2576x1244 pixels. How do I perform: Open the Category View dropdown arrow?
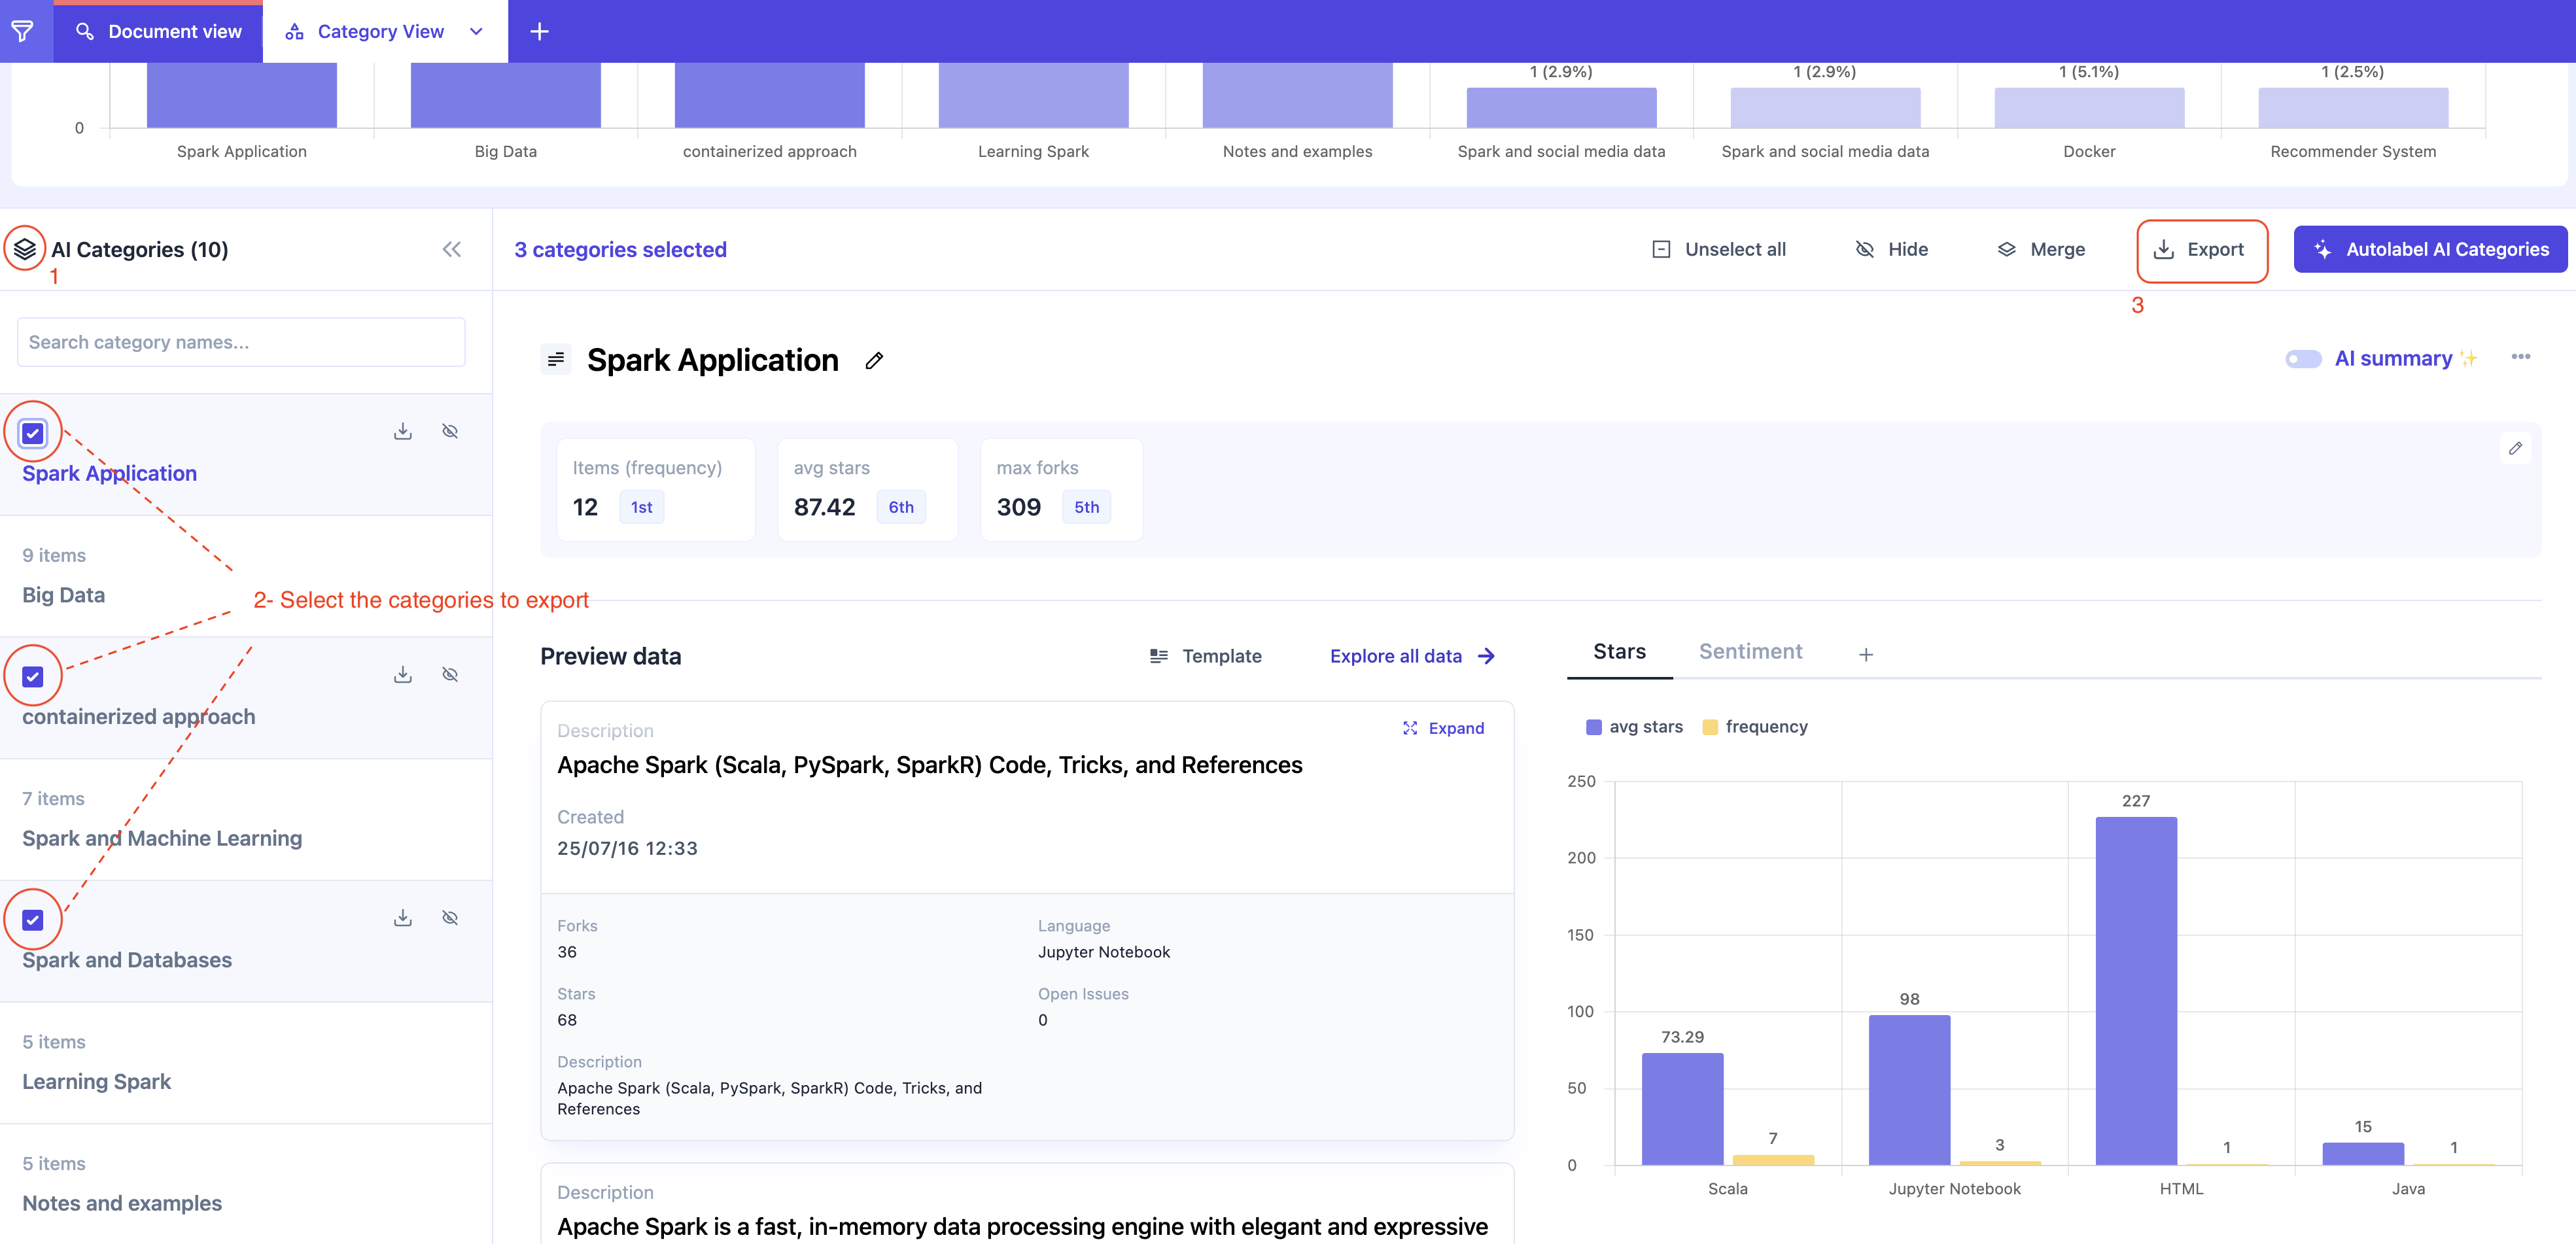click(477, 31)
